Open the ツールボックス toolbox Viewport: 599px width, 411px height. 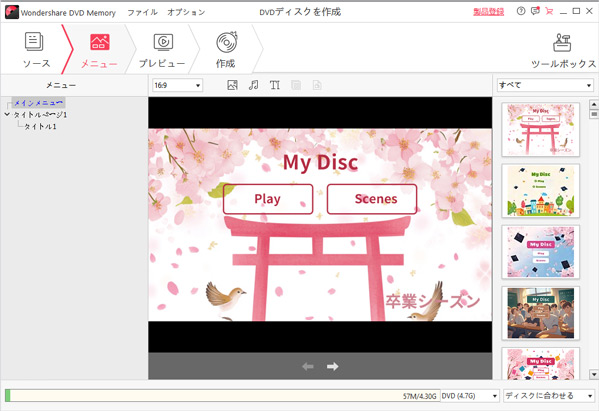point(563,50)
